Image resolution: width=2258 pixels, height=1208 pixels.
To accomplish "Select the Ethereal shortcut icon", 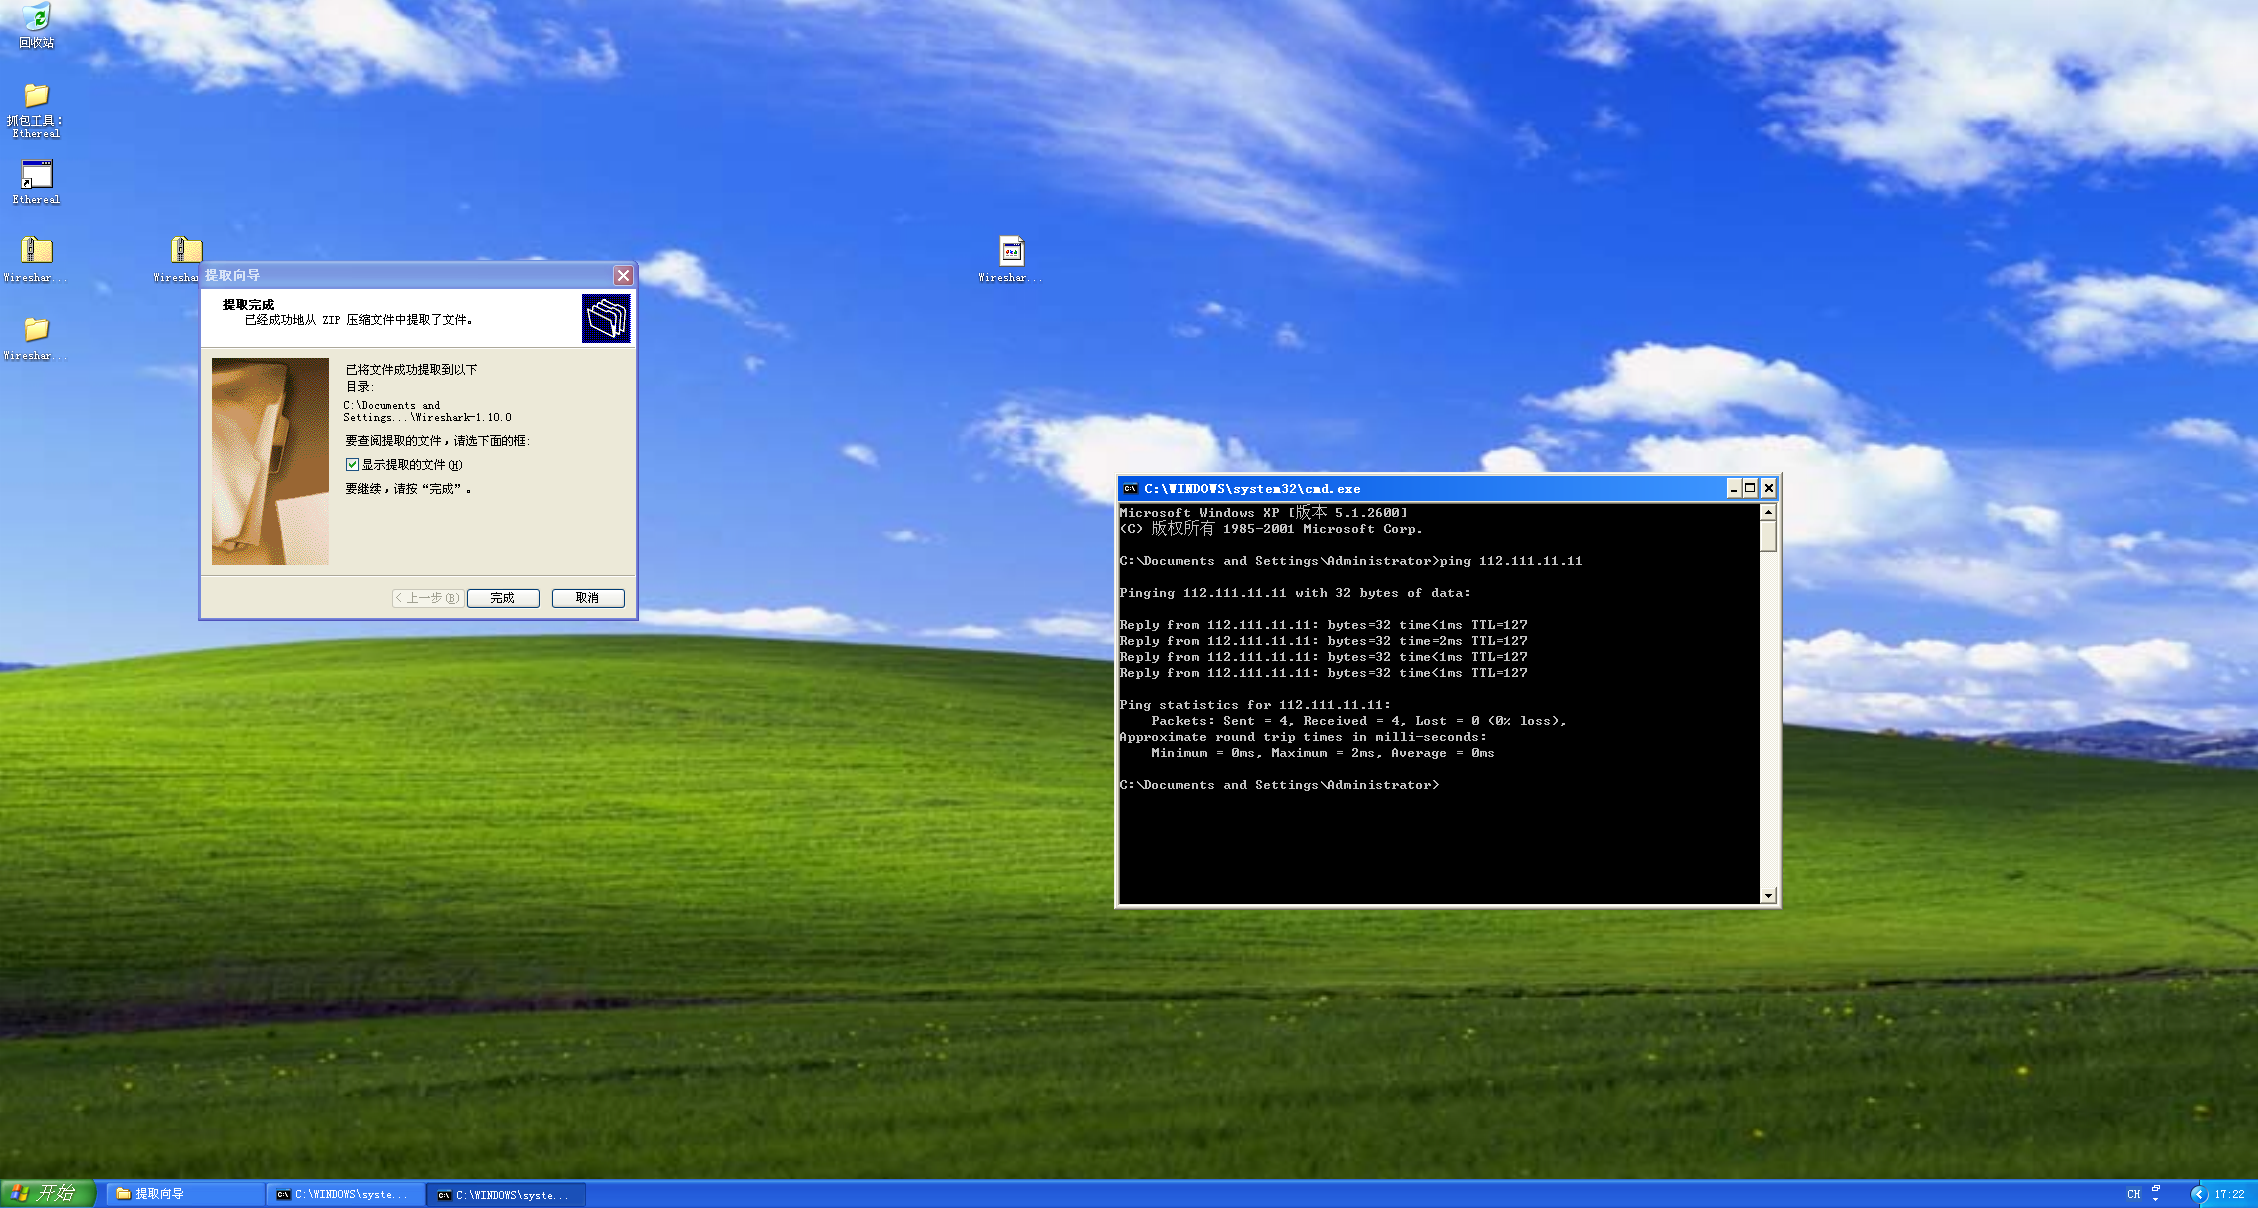I will click(36, 175).
